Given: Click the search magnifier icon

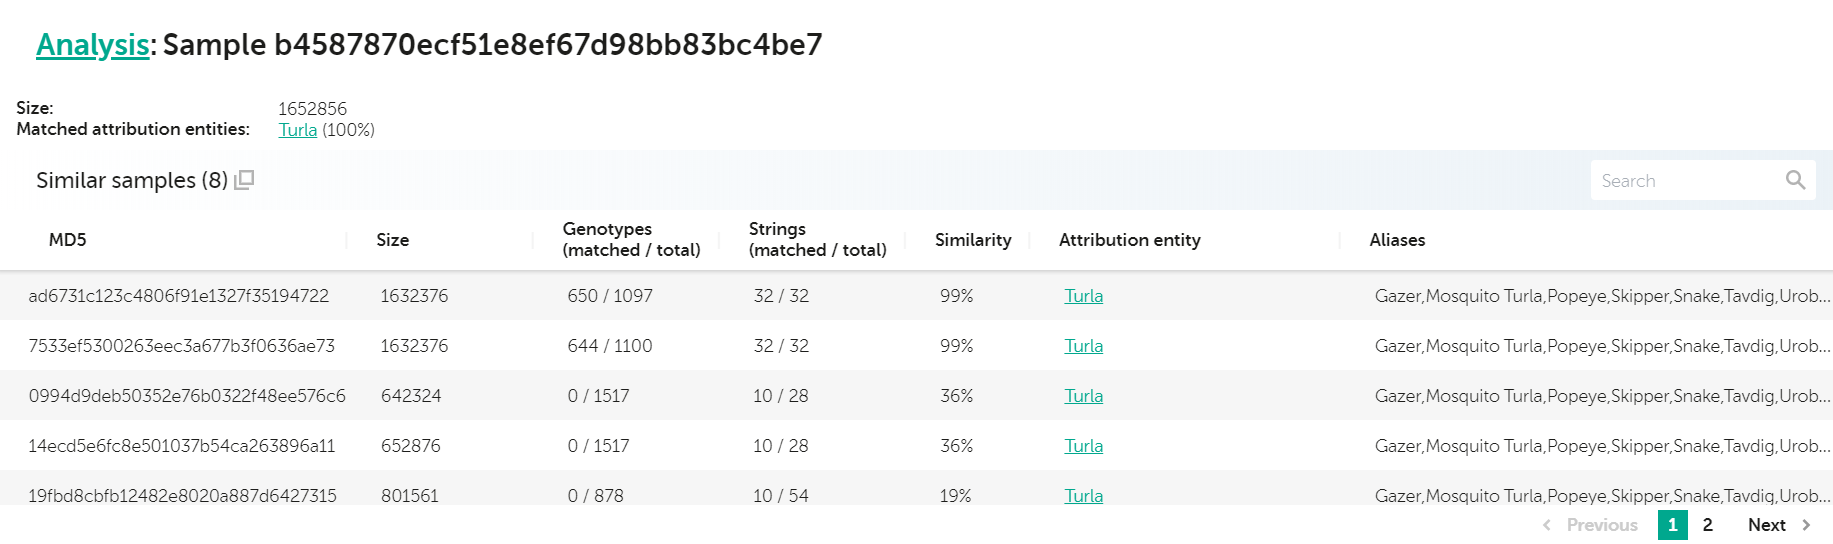Looking at the screenshot, I should pyautogui.click(x=1795, y=180).
